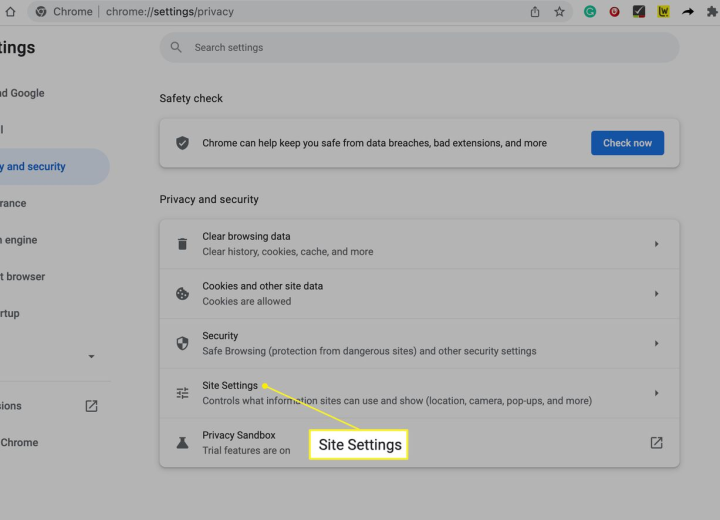Viewport: 720px width, 520px height.
Task: Click the Chrome logo in the address bar
Action: [41, 11]
